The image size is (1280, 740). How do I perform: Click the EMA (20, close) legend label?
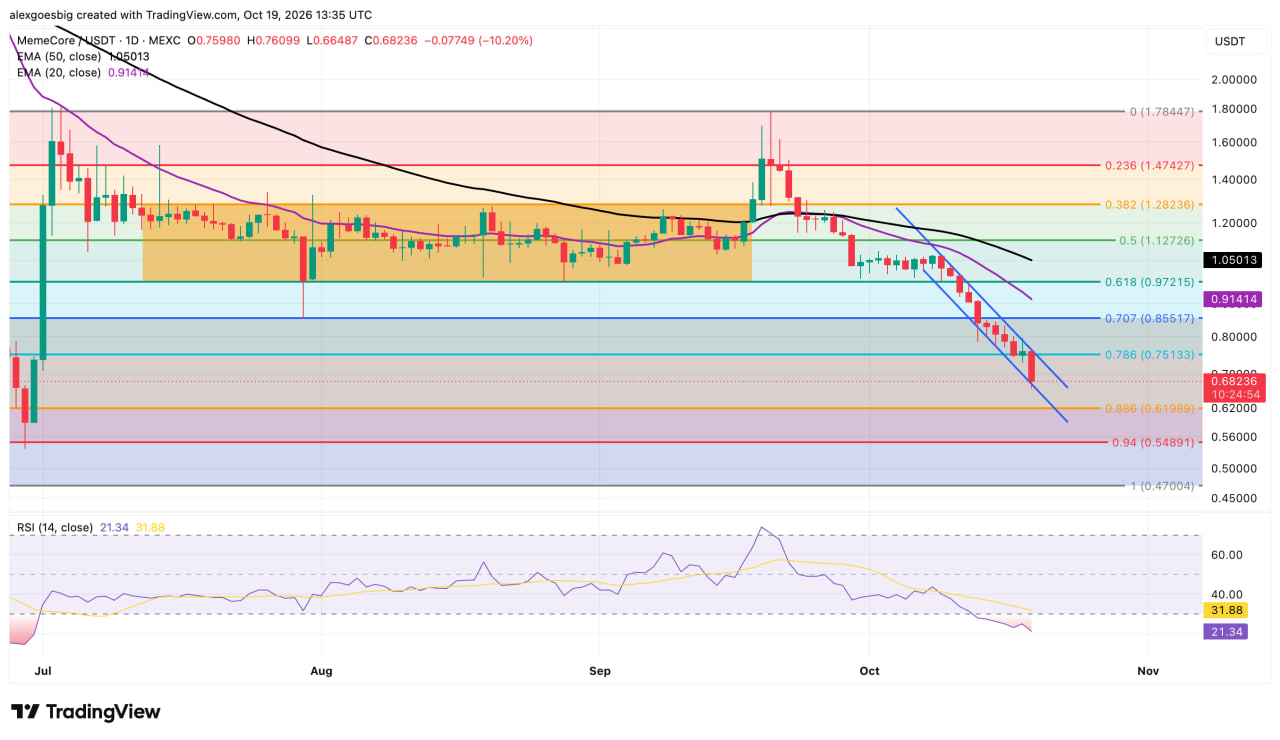60,73
